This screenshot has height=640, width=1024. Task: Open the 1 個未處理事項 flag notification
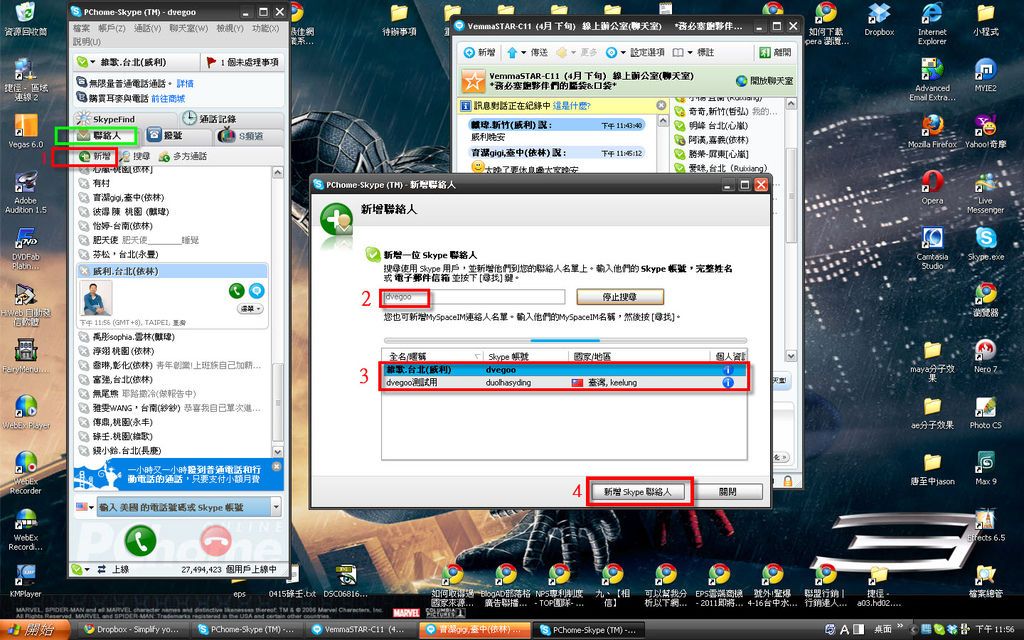click(243, 62)
